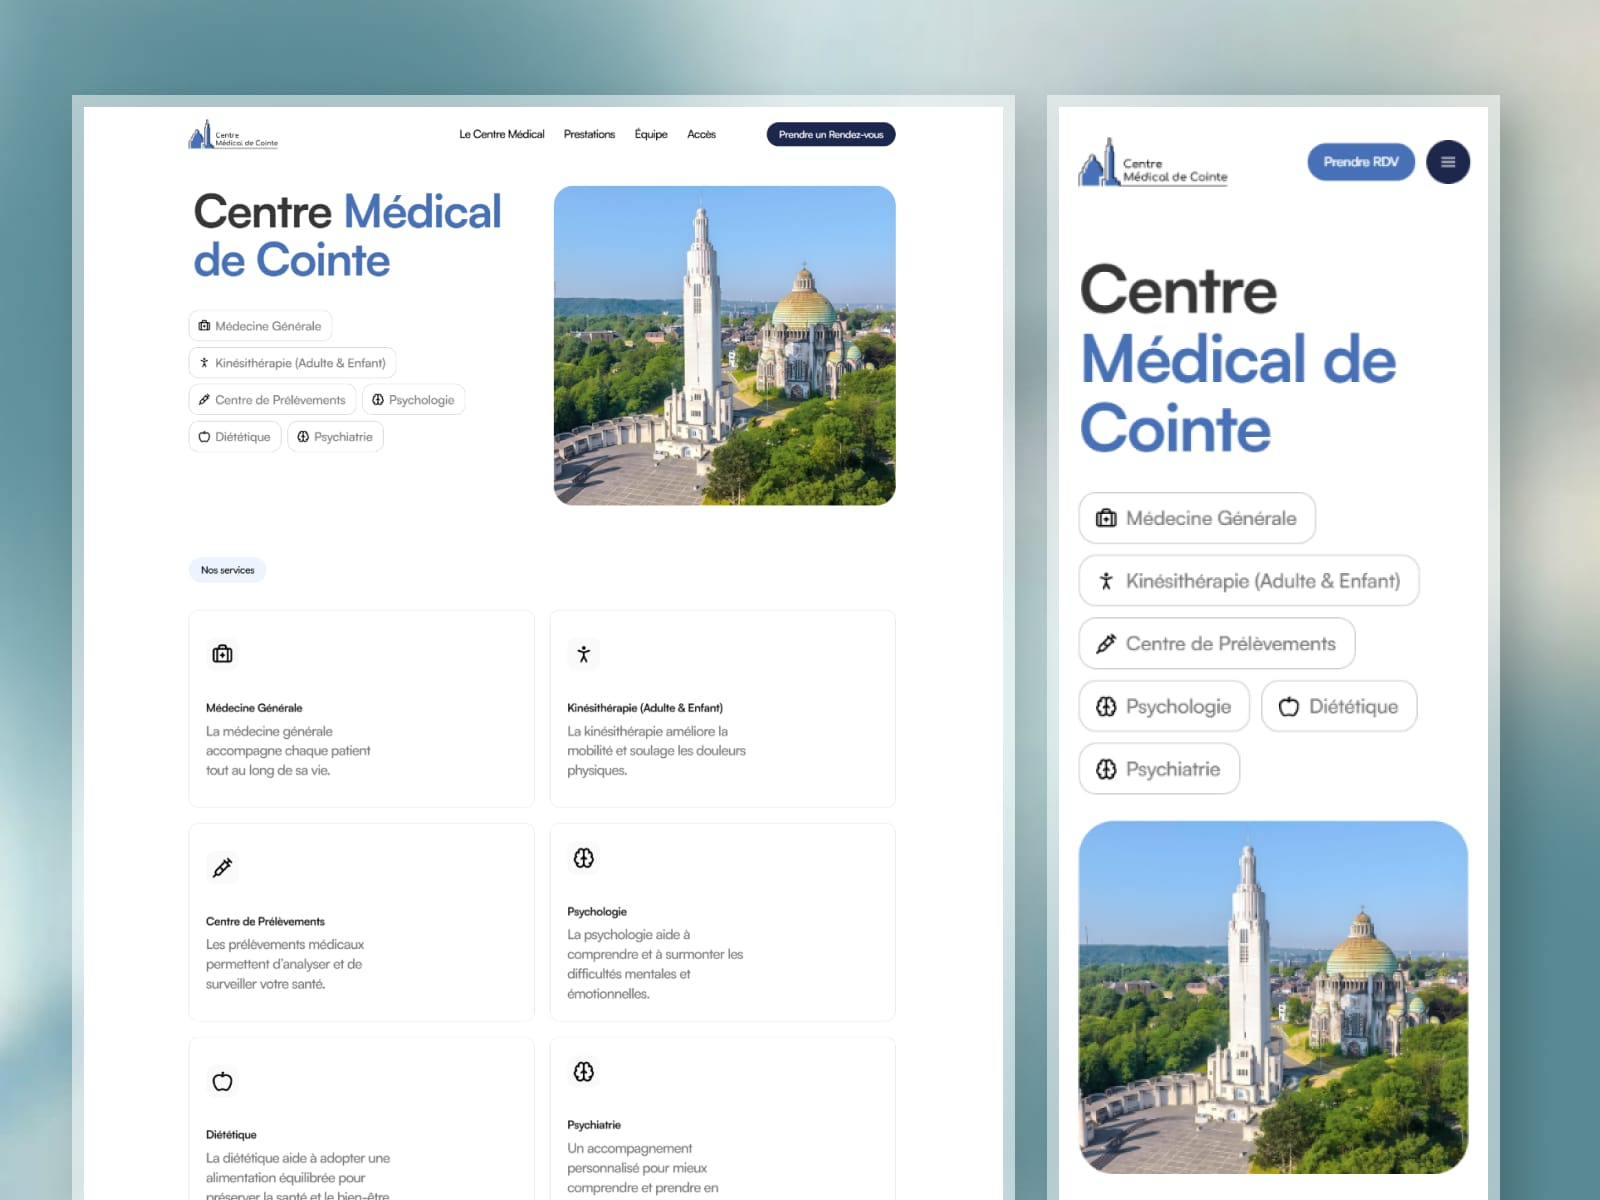The height and width of the screenshot is (1200, 1600).
Task: Click the mobile view site logo
Action: tap(1153, 163)
